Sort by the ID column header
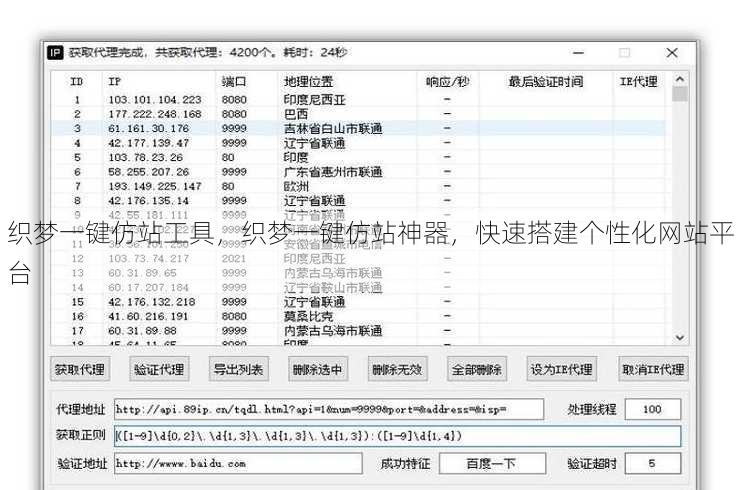This screenshot has height=490, width=740. click(x=76, y=82)
